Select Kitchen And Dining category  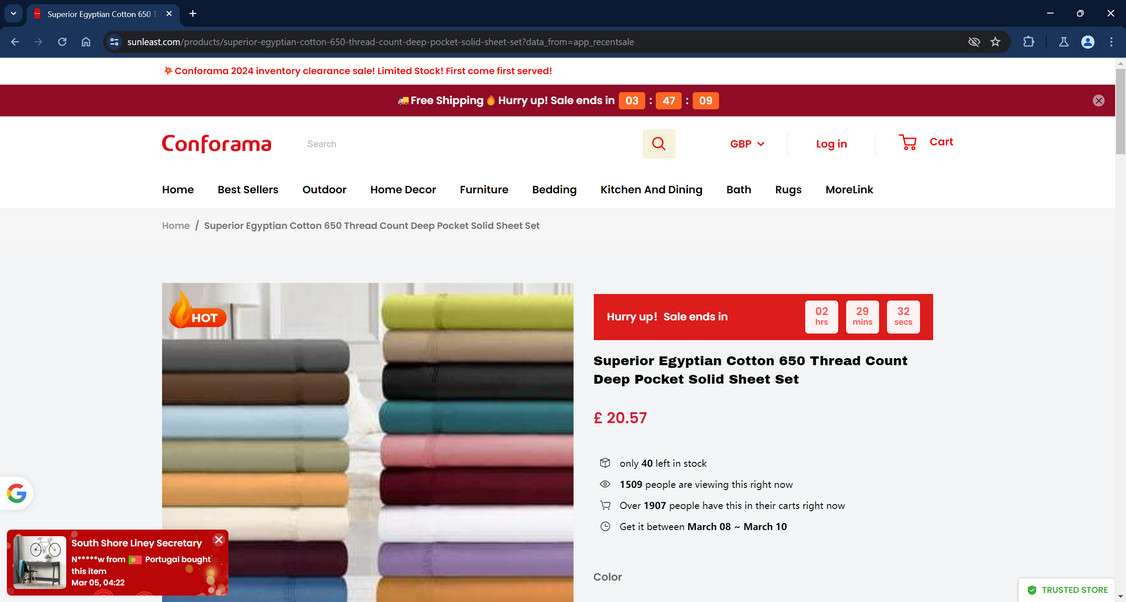pyautogui.click(x=651, y=190)
